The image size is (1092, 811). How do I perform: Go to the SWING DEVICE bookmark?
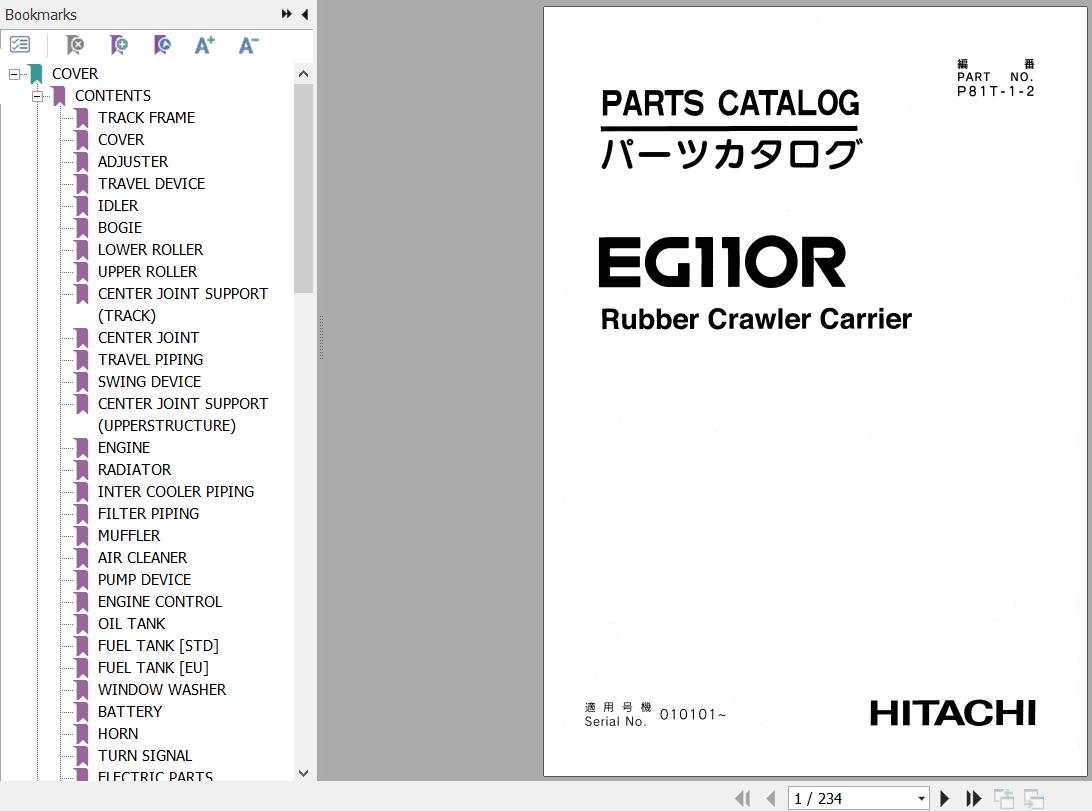(x=149, y=381)
